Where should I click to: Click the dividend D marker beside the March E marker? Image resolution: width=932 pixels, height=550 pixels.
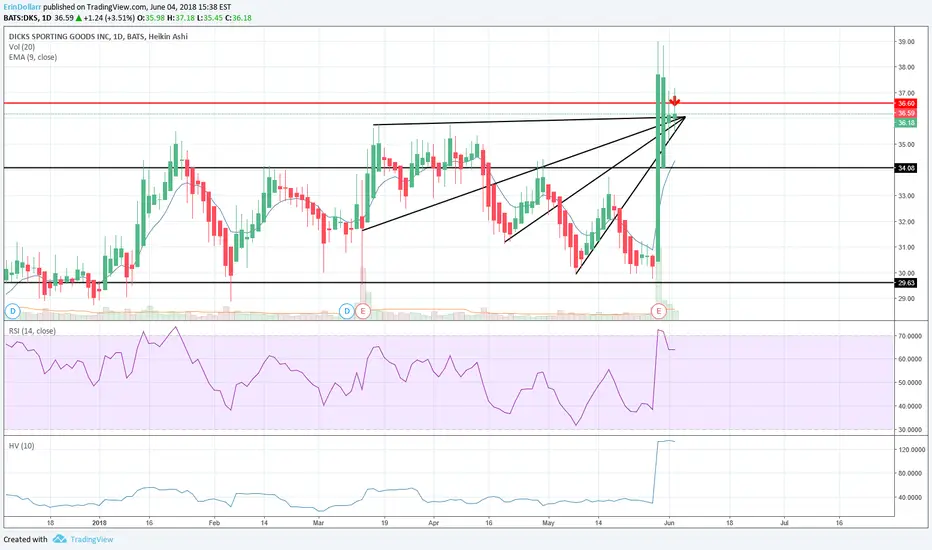(347, 310)
